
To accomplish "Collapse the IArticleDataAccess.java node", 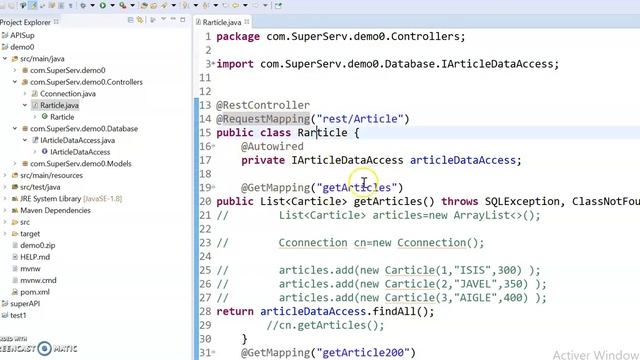I will [25, 140].
